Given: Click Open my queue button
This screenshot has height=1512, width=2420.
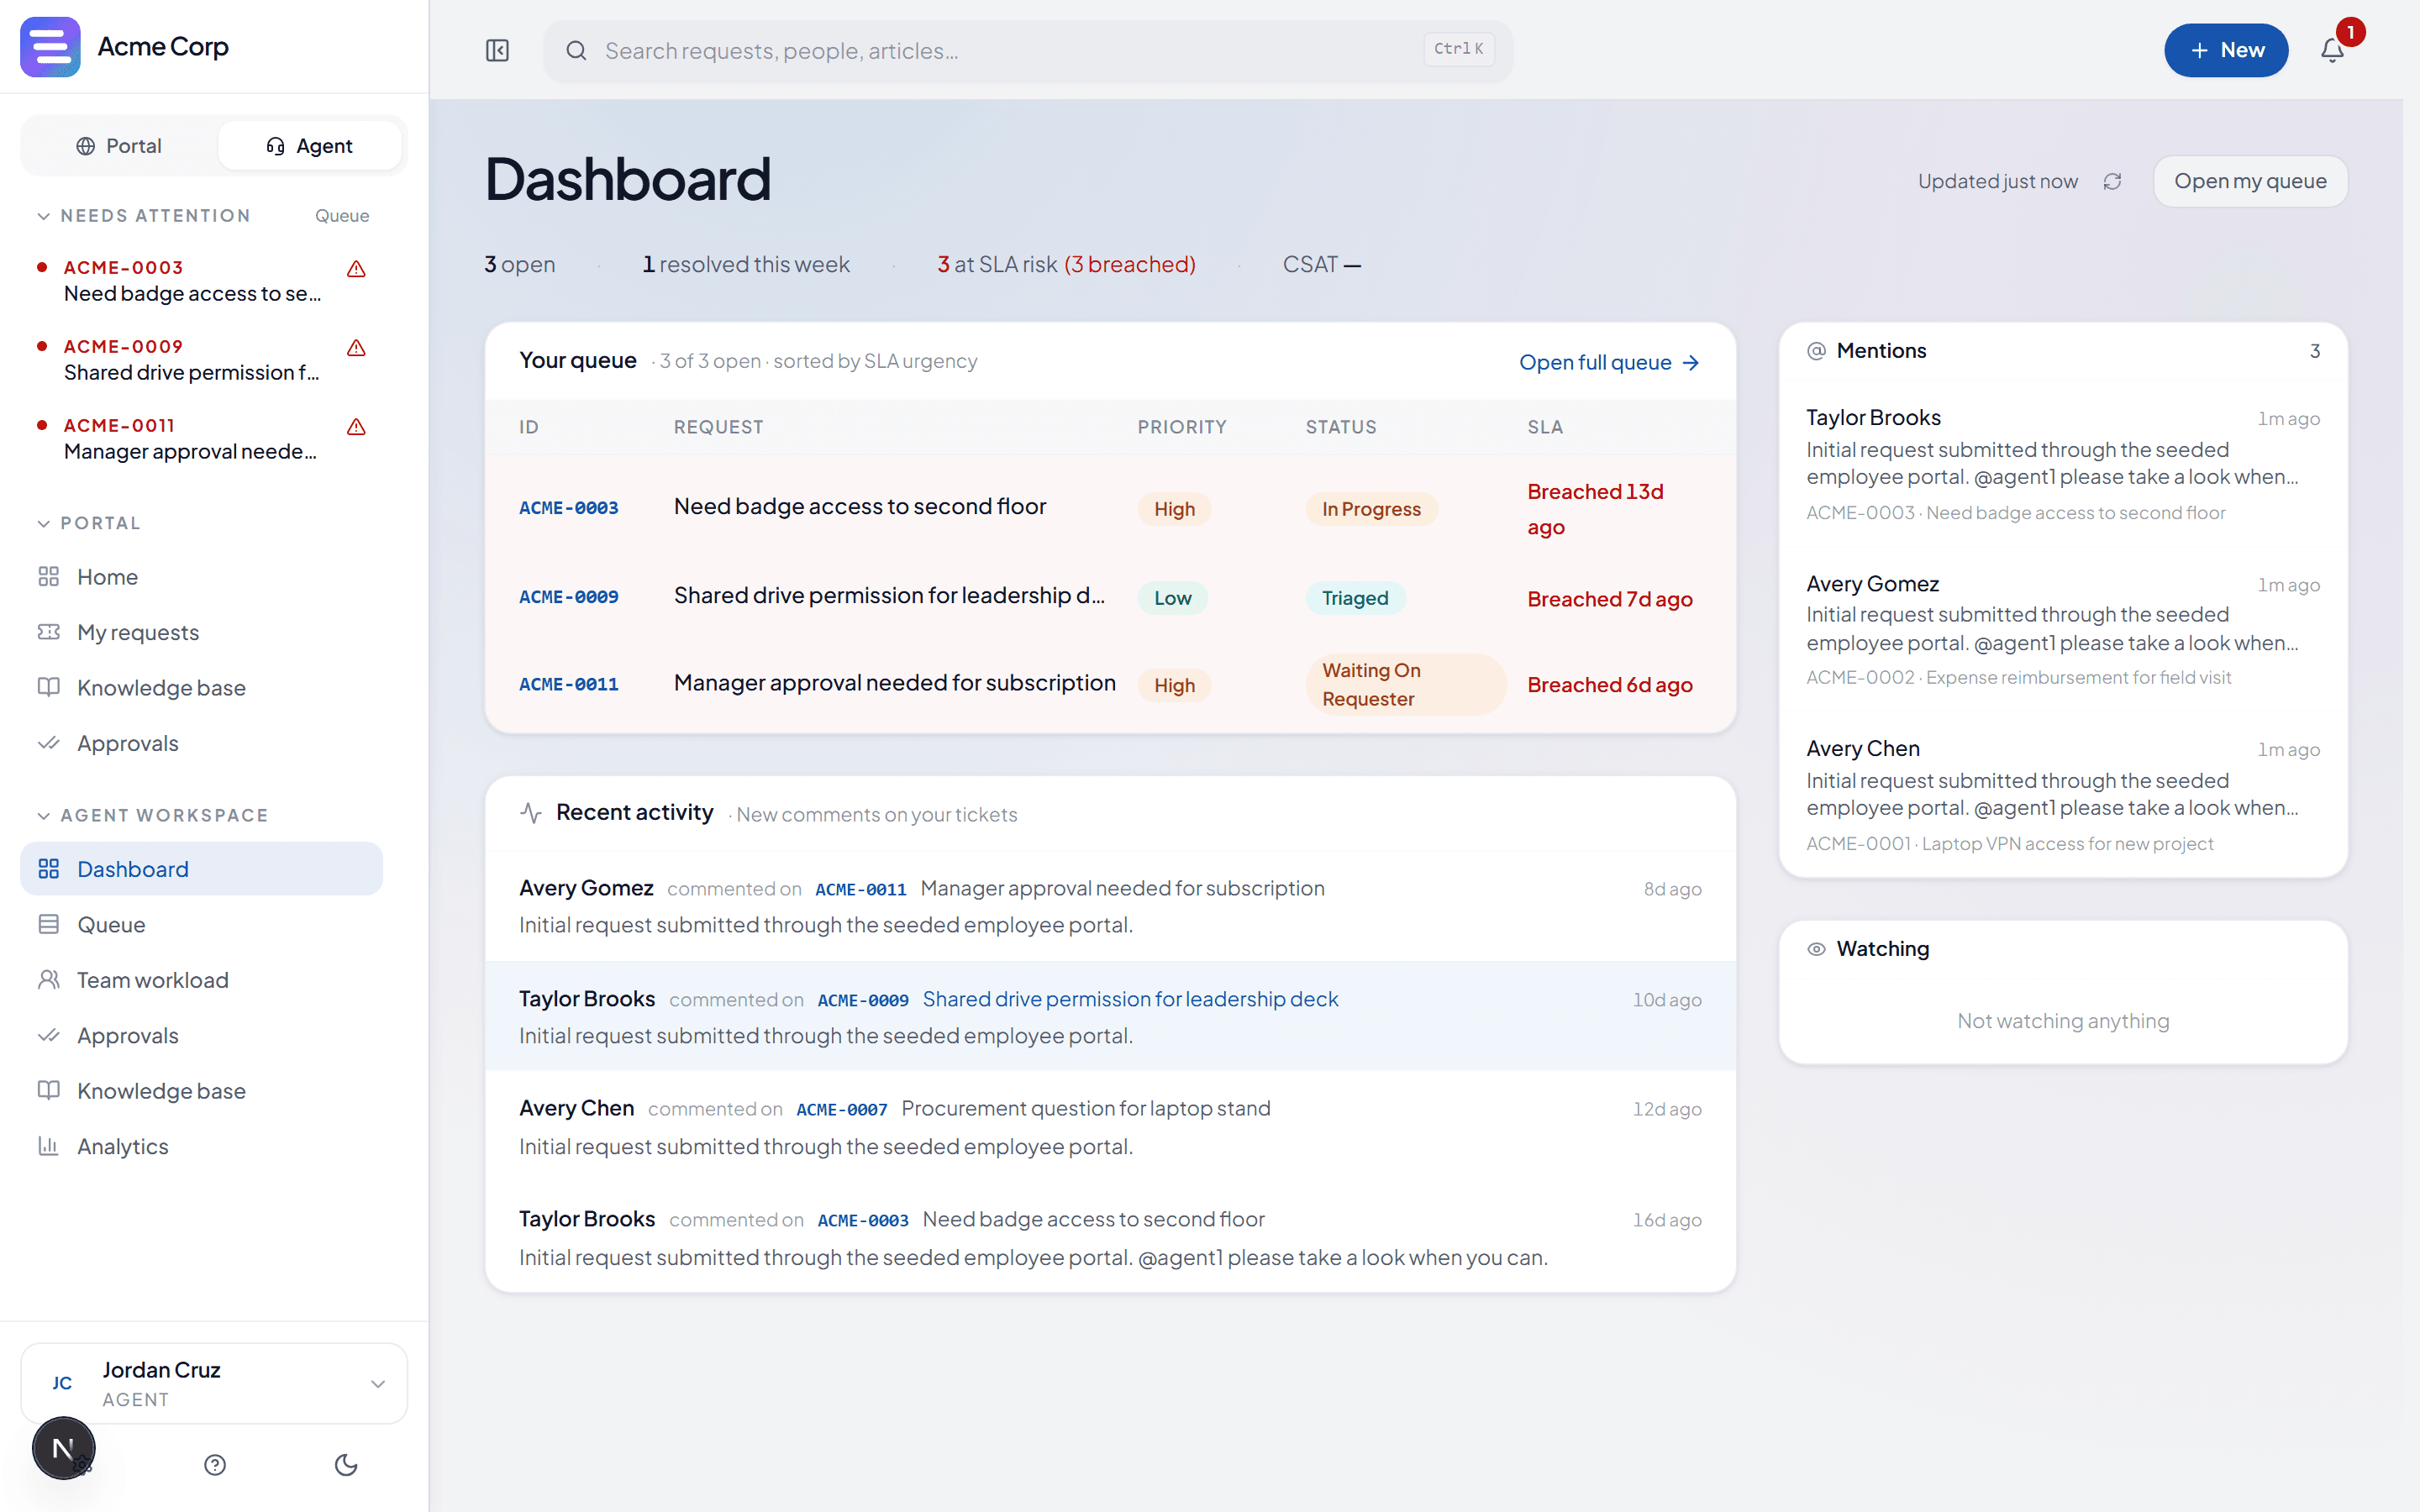Looking at the screenshot, I should (x=2250, y=181).
